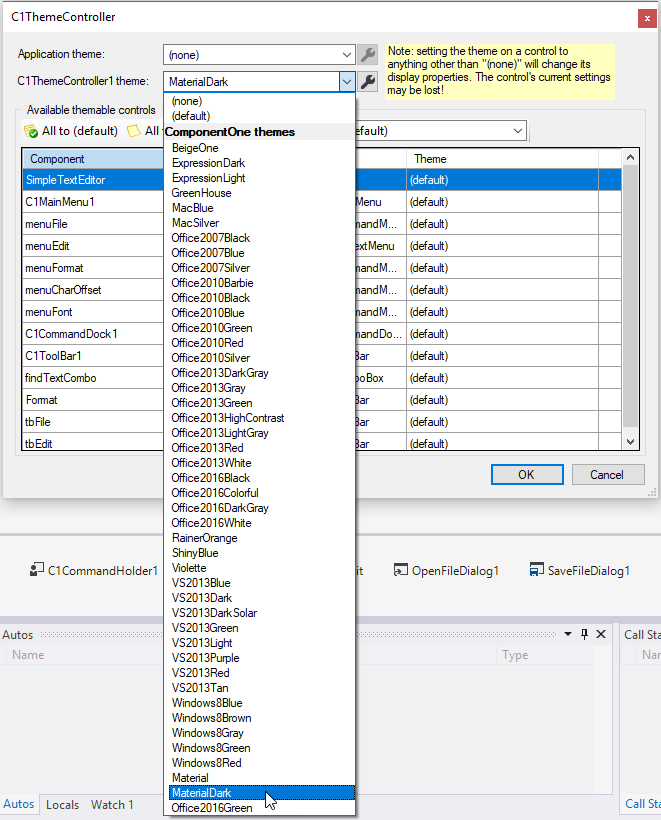Pick the VS2013Dark theme entry
Viewport: 661px width, 820px height.
(201, 598)
